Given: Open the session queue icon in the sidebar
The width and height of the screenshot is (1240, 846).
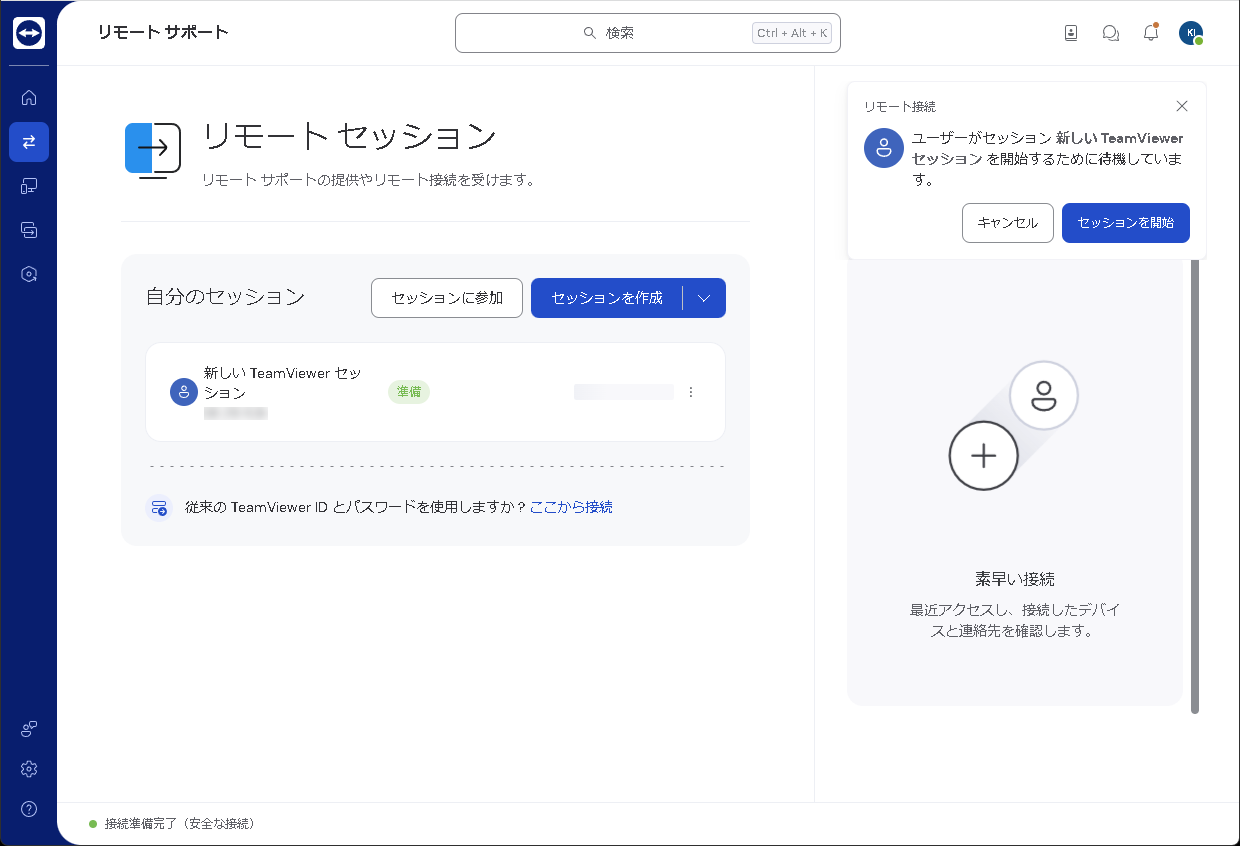Looking at the screenshot, I should (29, 230).
